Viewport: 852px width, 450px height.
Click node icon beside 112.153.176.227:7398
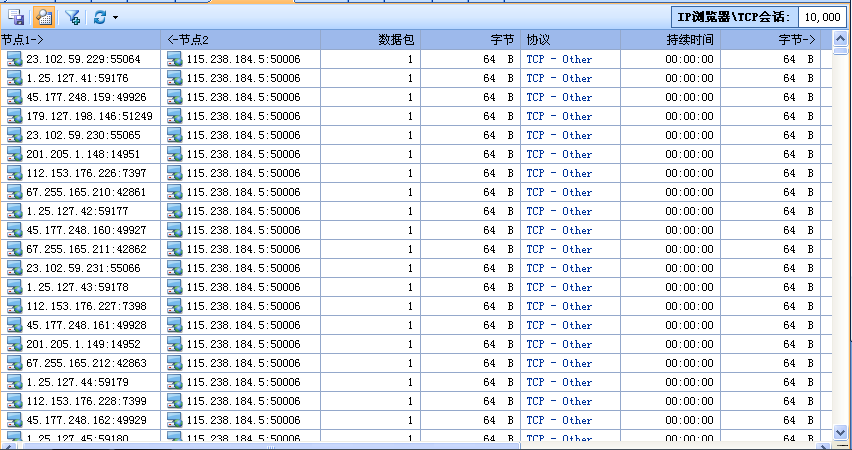click(x=15, y=307)
